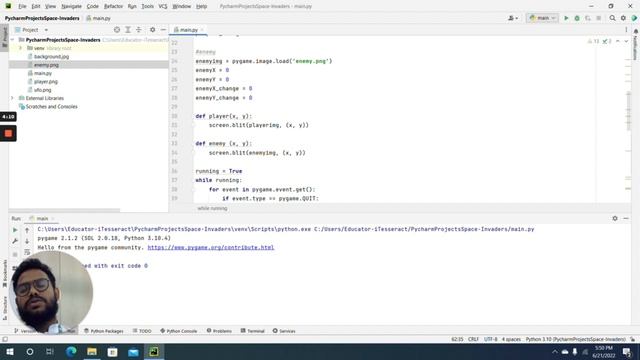Viewport: 640px width, 360px height.
Task: Click down arrow in Run console
Action: pyautogui.click(x=27, y=241)
